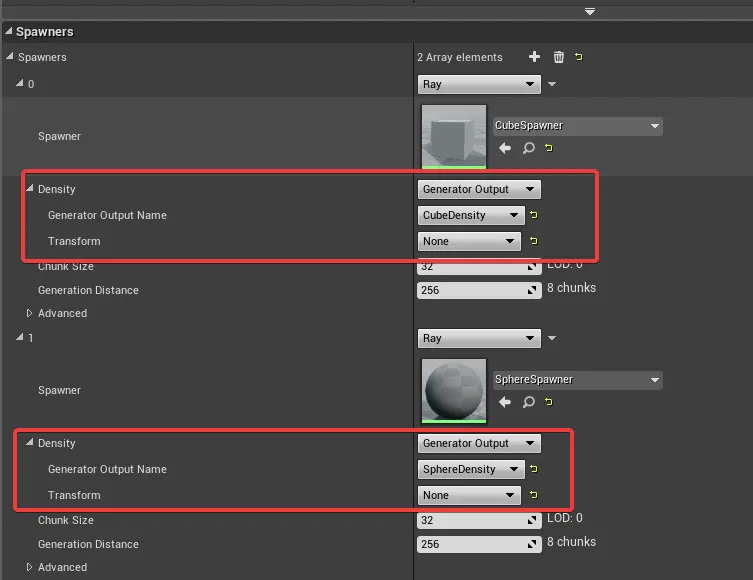Expand Advanced section under element 0
This screenshot has width=753, height=580.
tap(30, 313)
